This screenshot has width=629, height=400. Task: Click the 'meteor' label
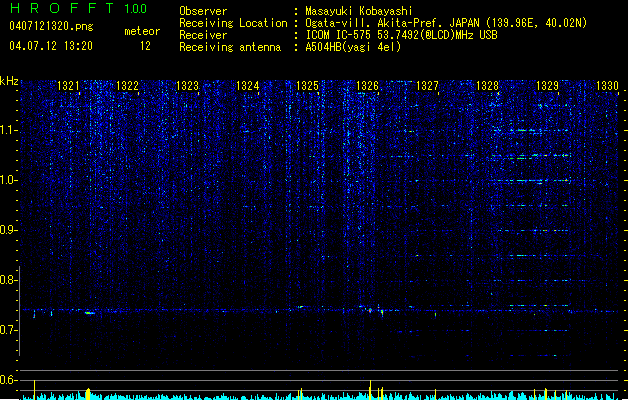pyautogui.click(x=142, y=31)
